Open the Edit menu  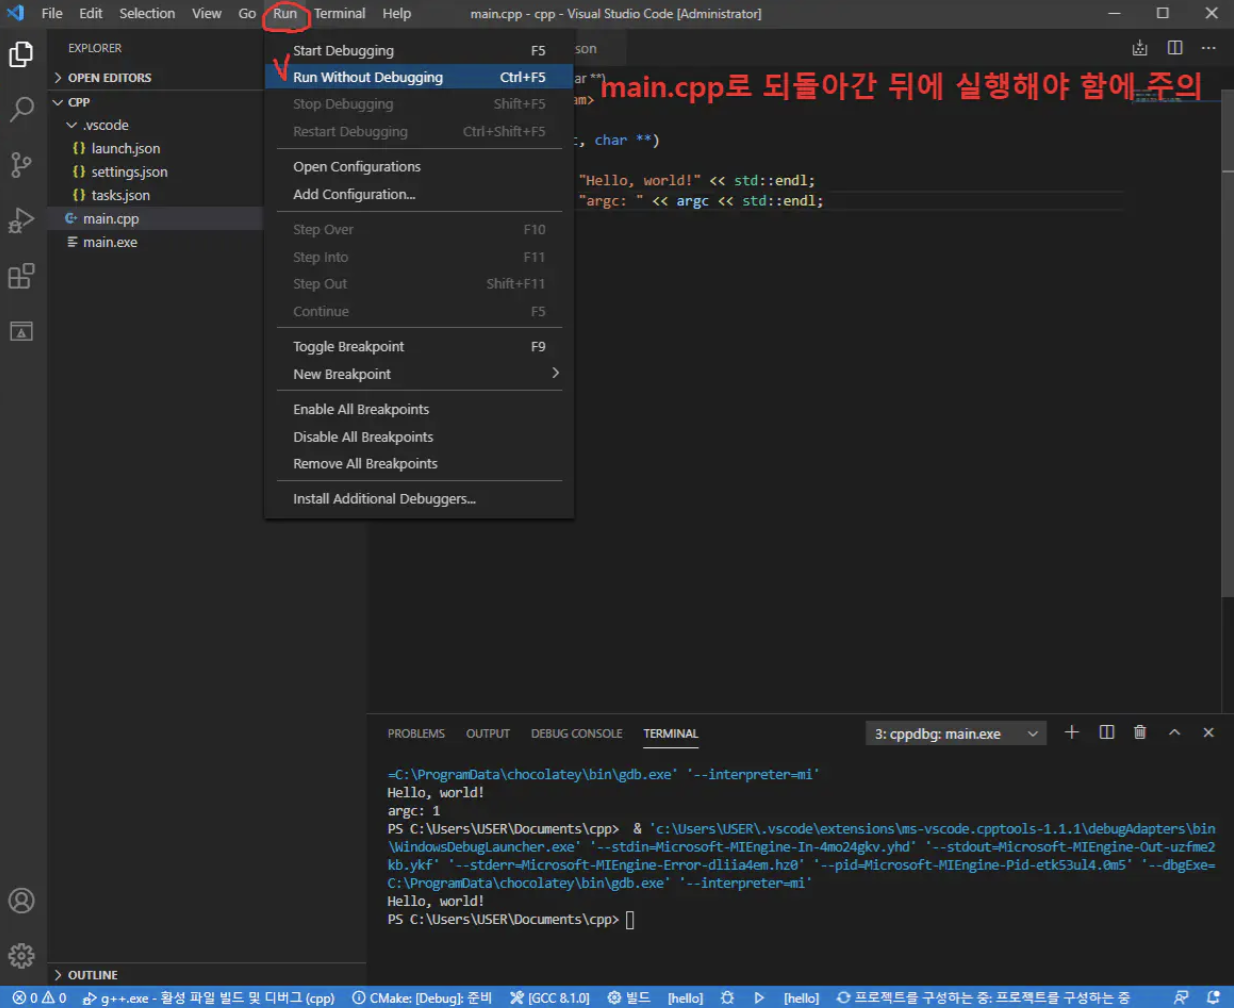pyautogui.click(x=91, y=13)
